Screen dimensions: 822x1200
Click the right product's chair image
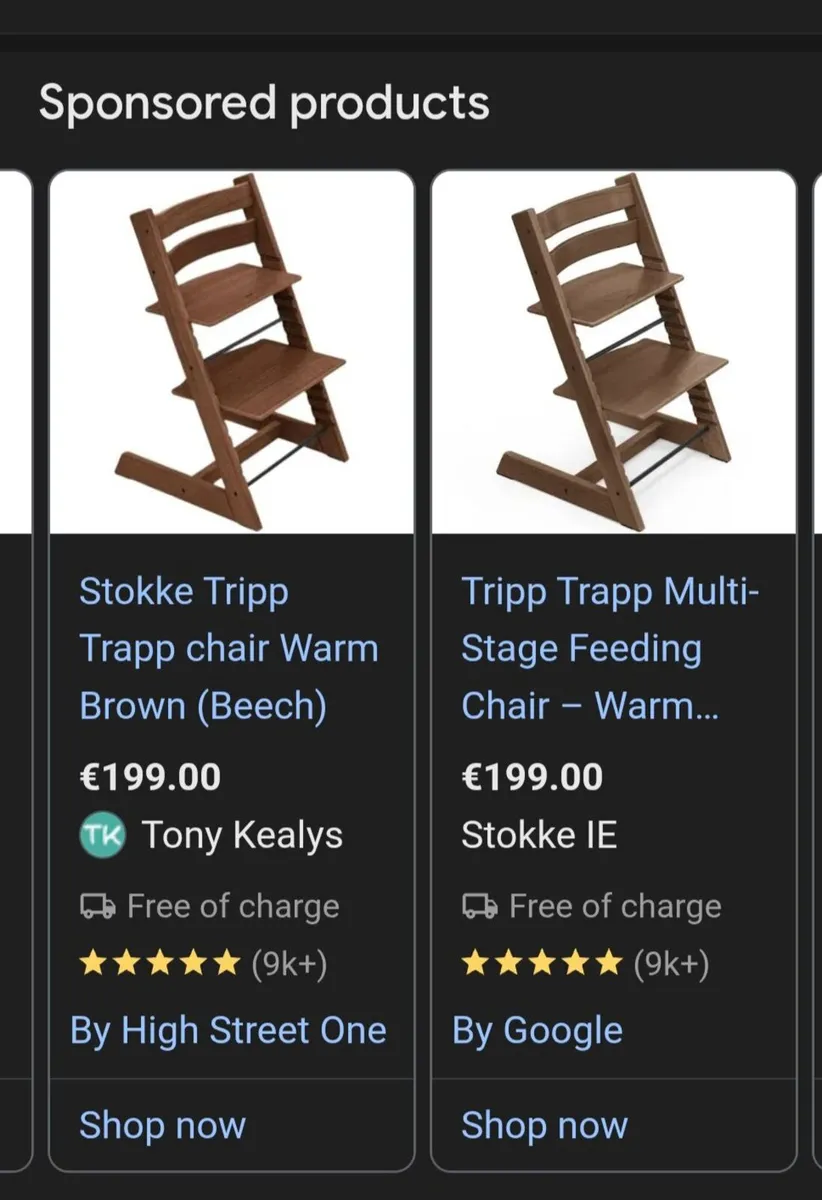614,350
